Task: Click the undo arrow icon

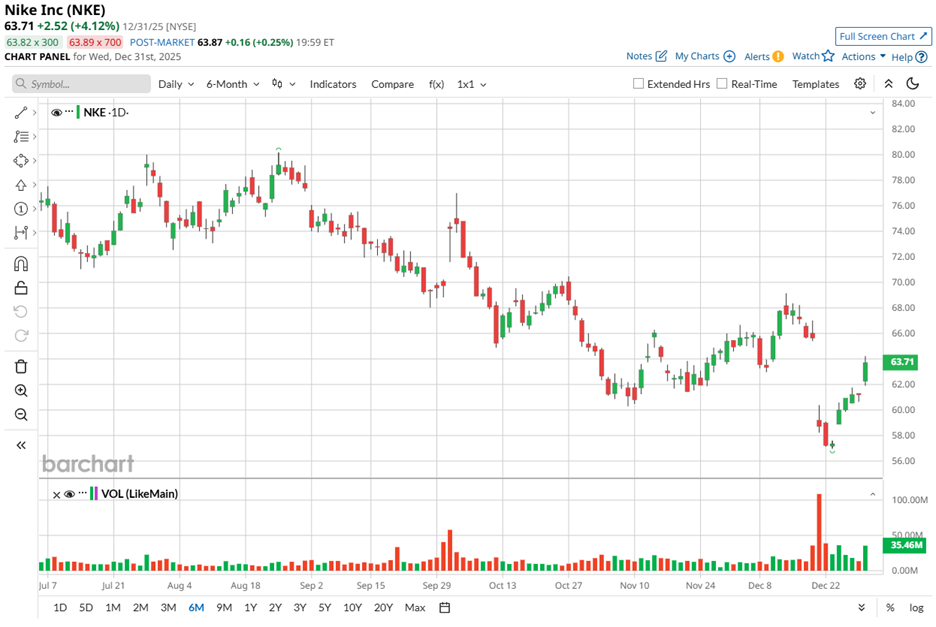Action: 21,311
